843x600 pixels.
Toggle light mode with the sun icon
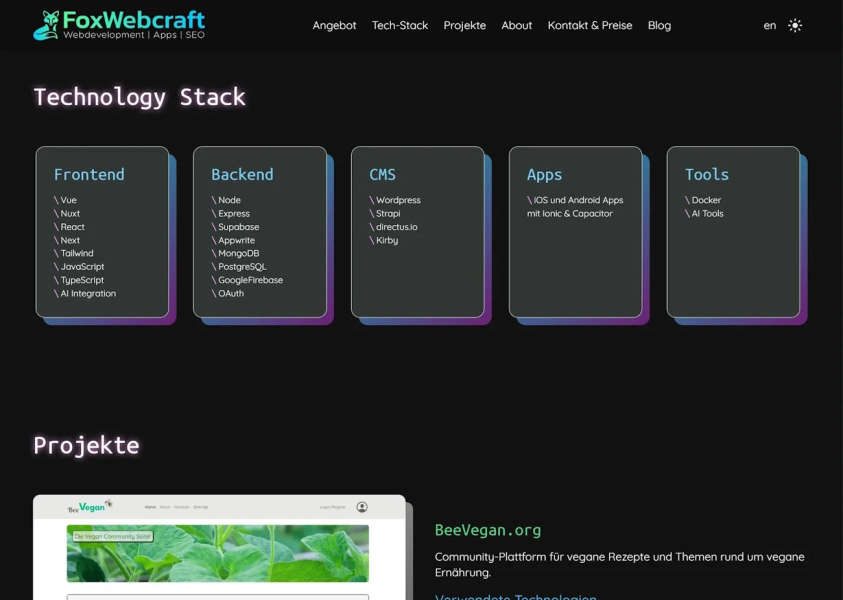click(x=795, y=26)
